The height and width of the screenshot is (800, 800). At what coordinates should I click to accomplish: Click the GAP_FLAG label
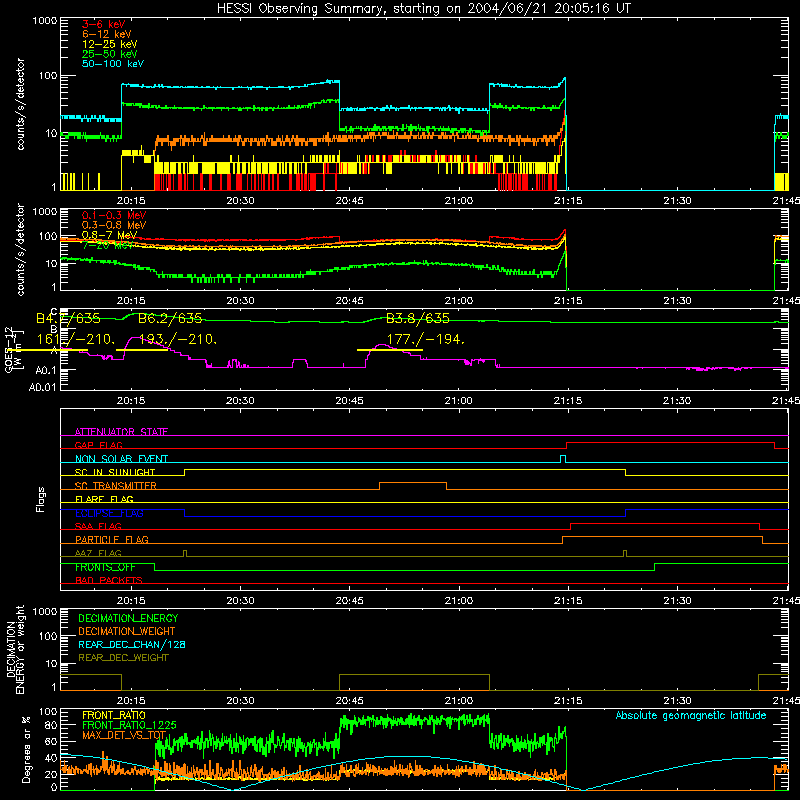[x=98, y=445]
